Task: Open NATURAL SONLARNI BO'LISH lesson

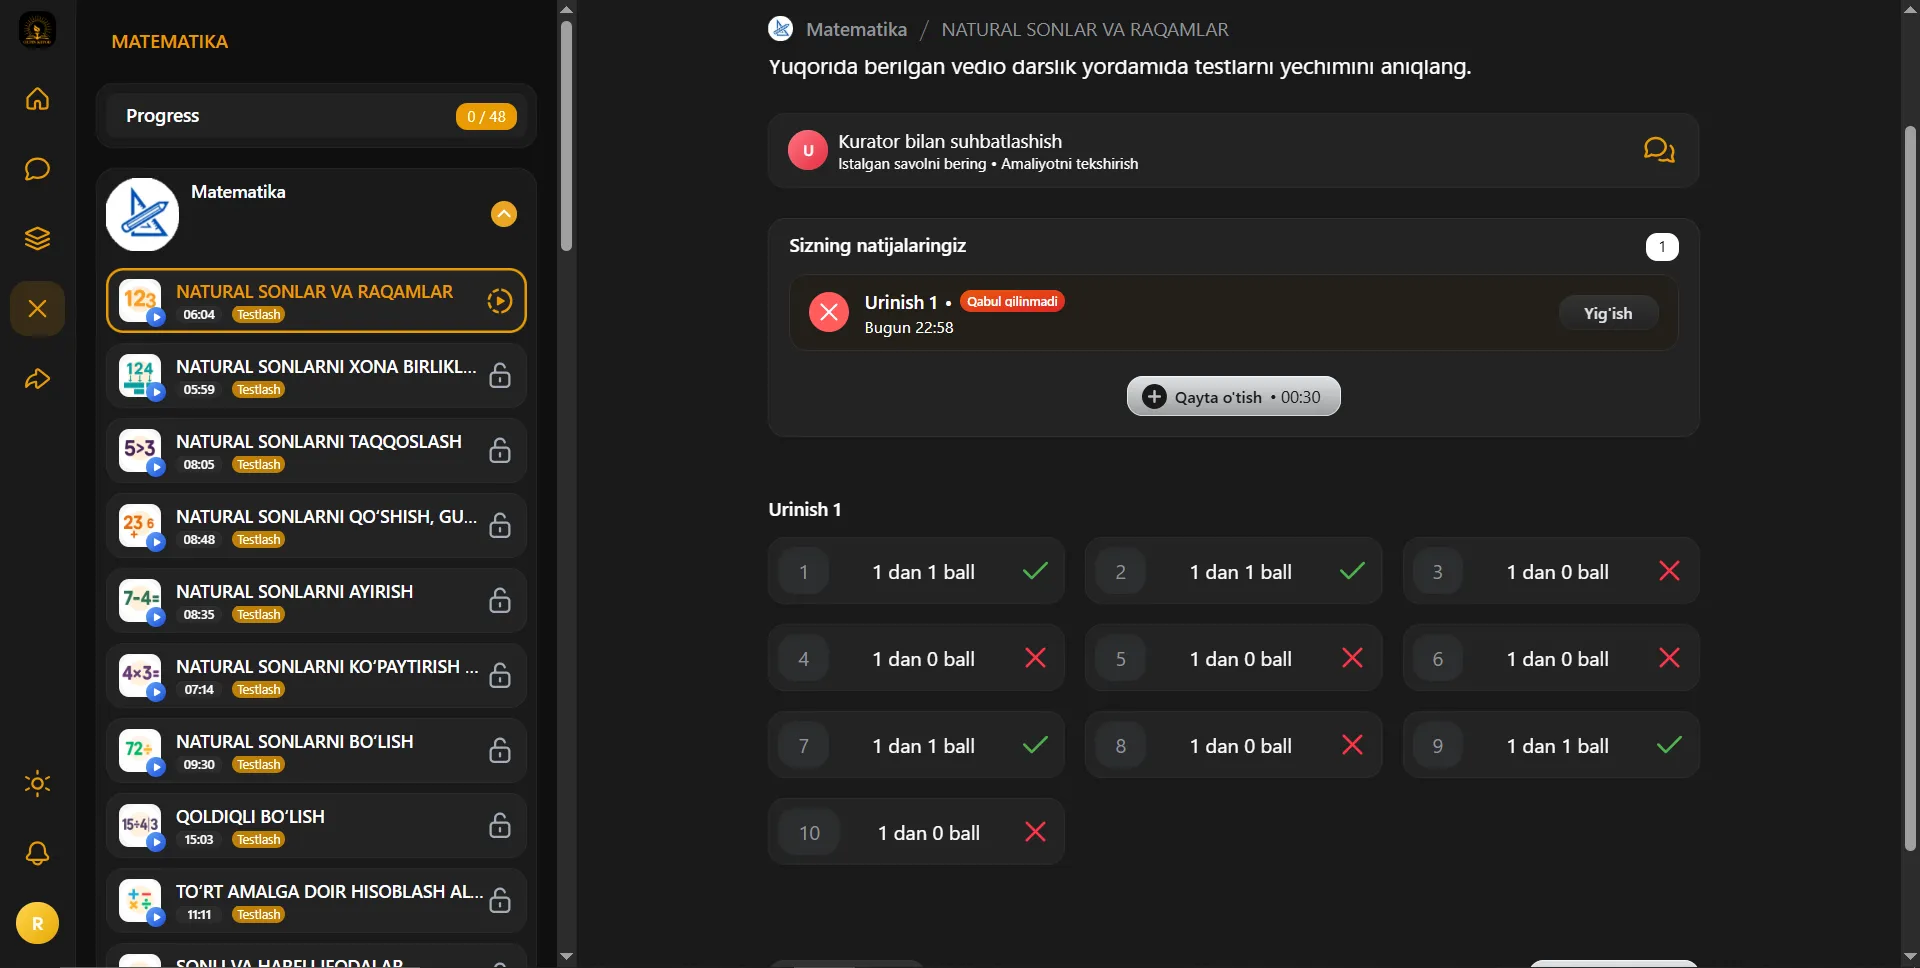Action: tap(316, 750)
